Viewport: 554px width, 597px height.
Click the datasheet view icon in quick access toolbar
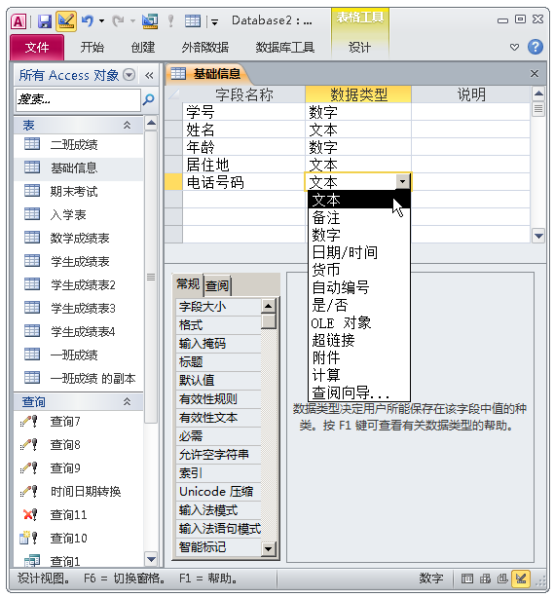pyautogui.click(x=192, y=21)
